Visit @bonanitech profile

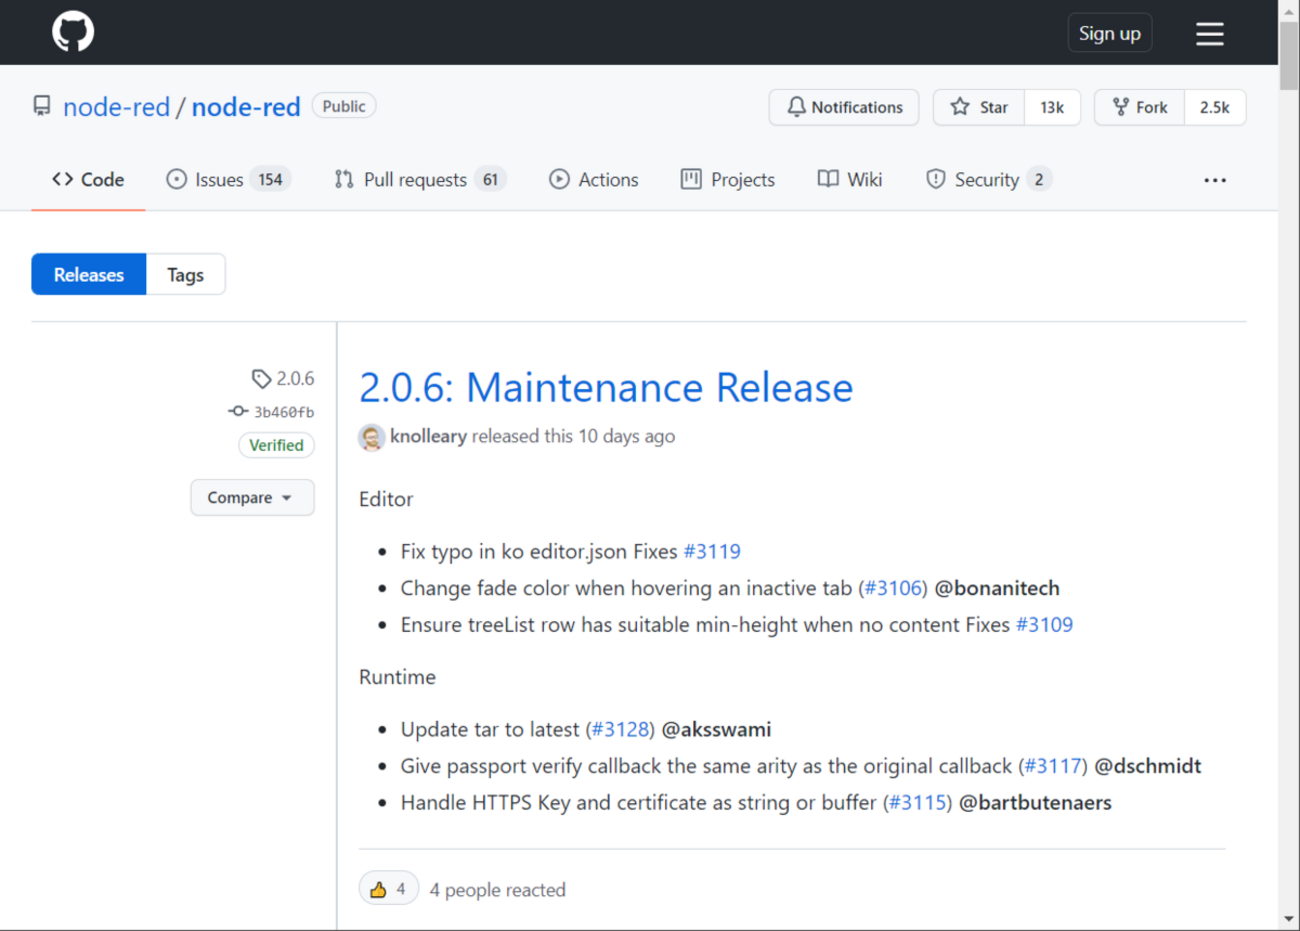coord(996,588)
